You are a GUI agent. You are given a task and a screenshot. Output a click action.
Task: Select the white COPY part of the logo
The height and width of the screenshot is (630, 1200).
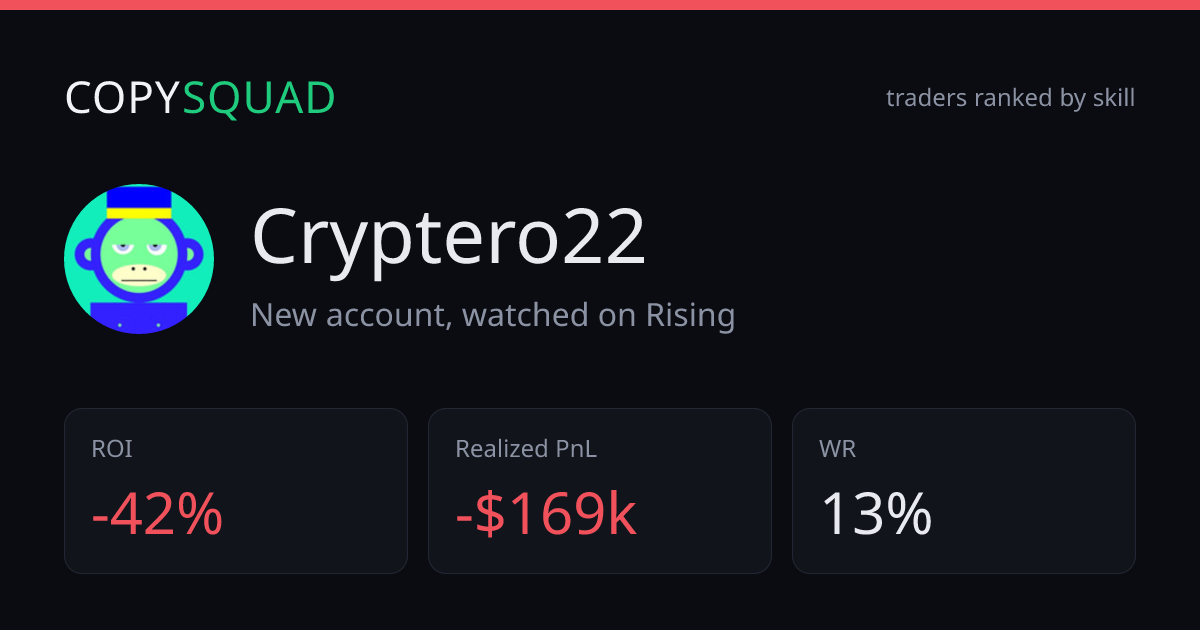click(x=123, y=98)
